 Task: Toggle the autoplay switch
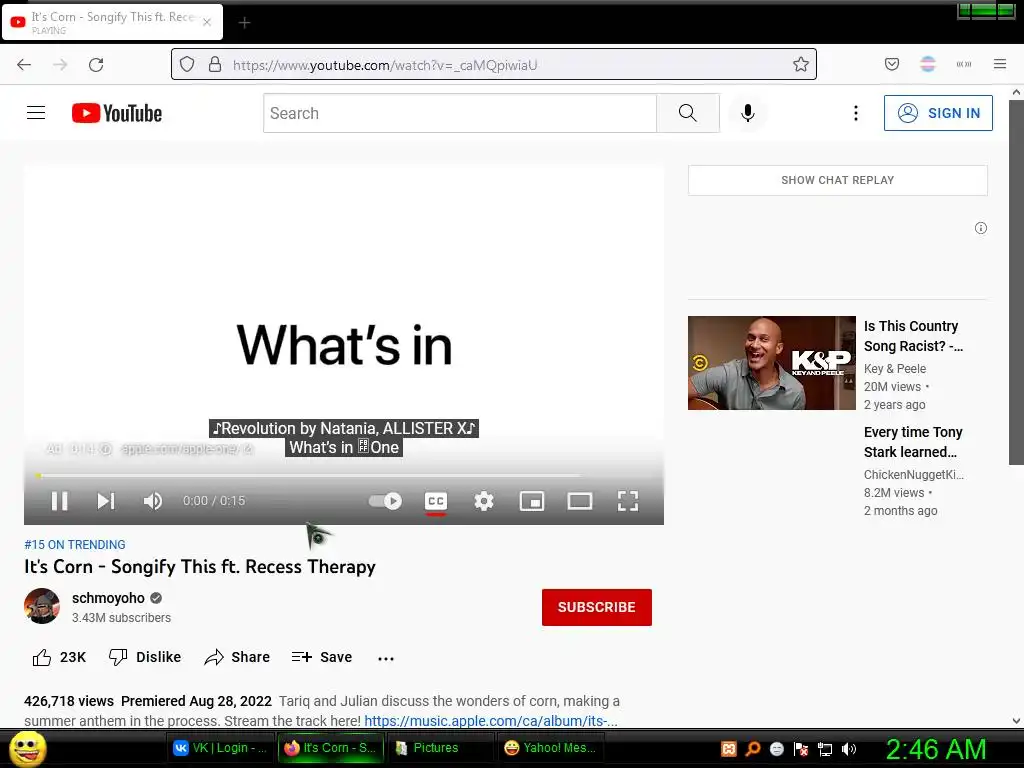click(x=385, y=501)
